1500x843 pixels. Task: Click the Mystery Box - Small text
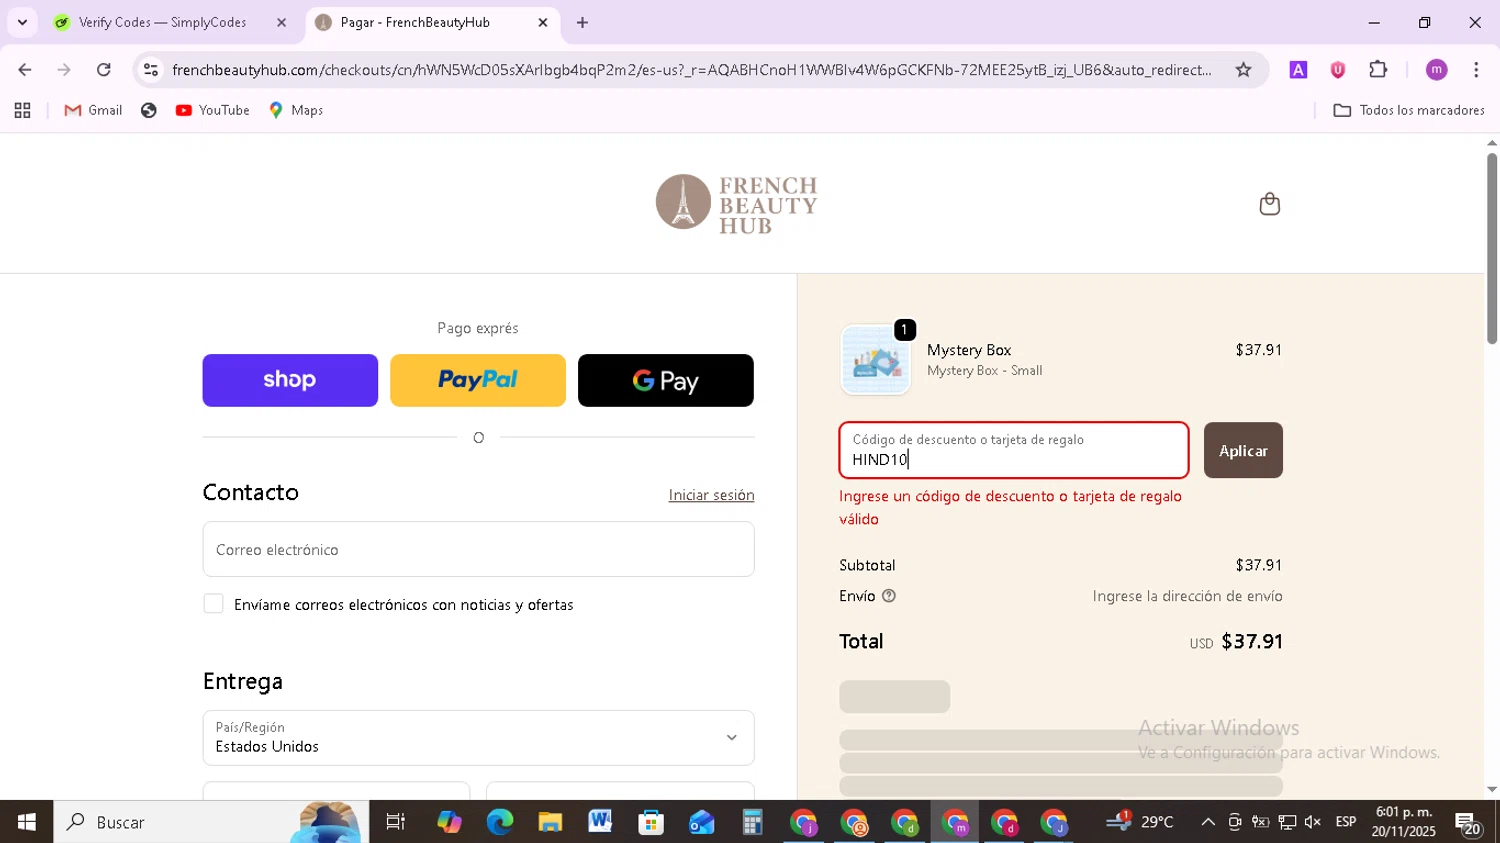pyautogui.click(x=984, y=371)
